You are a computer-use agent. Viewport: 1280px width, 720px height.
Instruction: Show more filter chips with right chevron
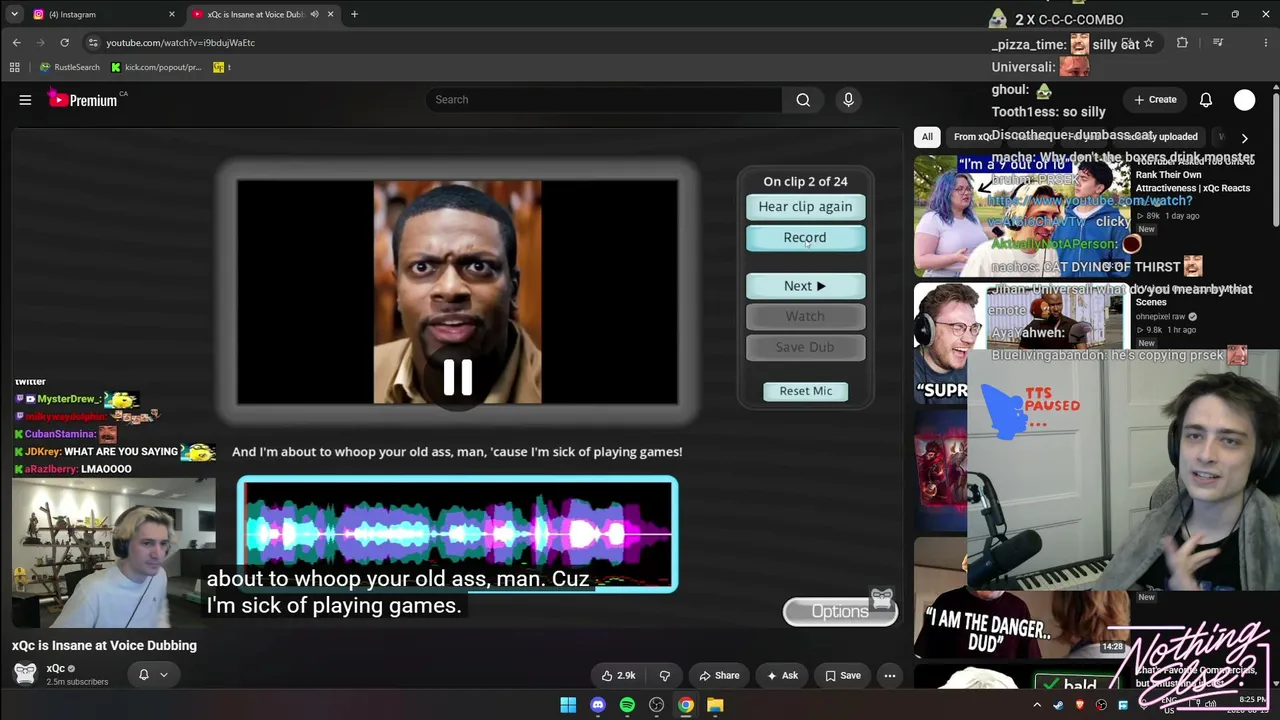coord(1244,138)
